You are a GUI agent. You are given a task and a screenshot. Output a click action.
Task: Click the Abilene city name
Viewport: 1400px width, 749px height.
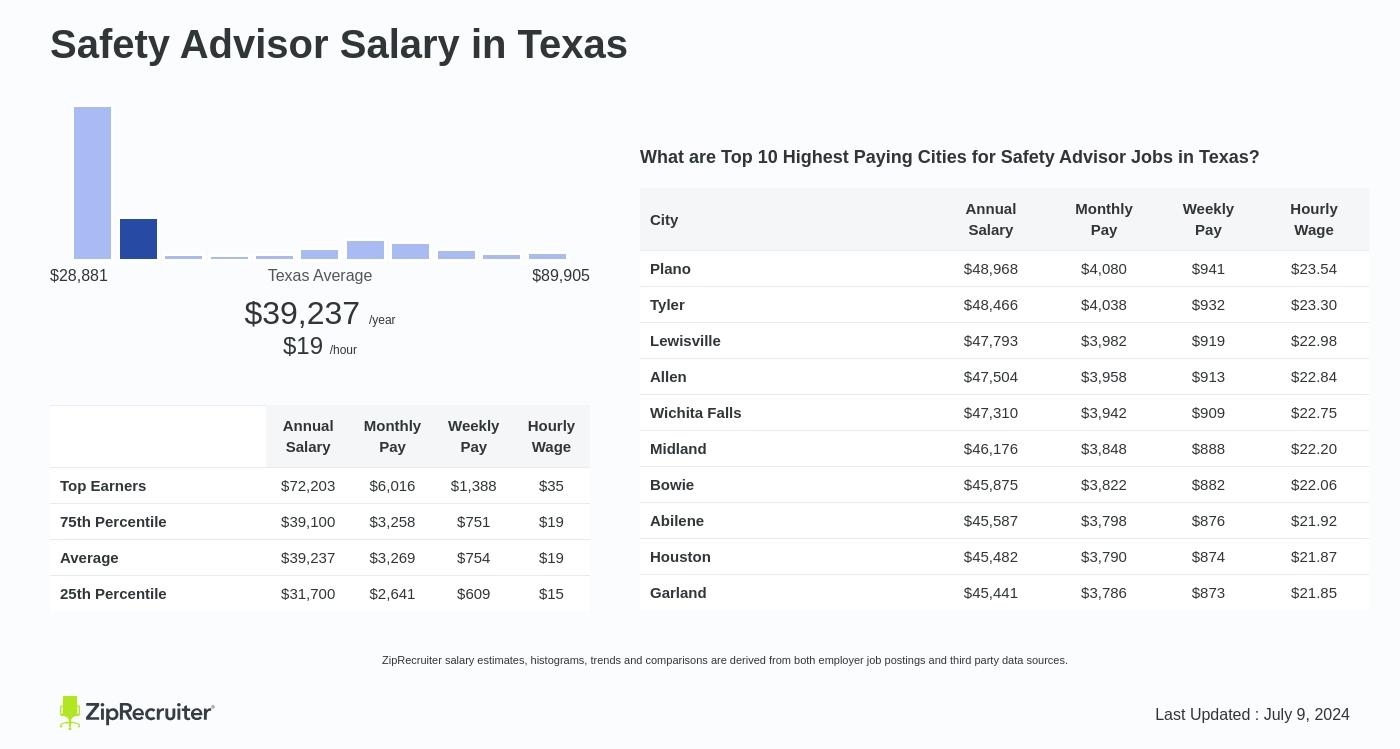[677, 521]
